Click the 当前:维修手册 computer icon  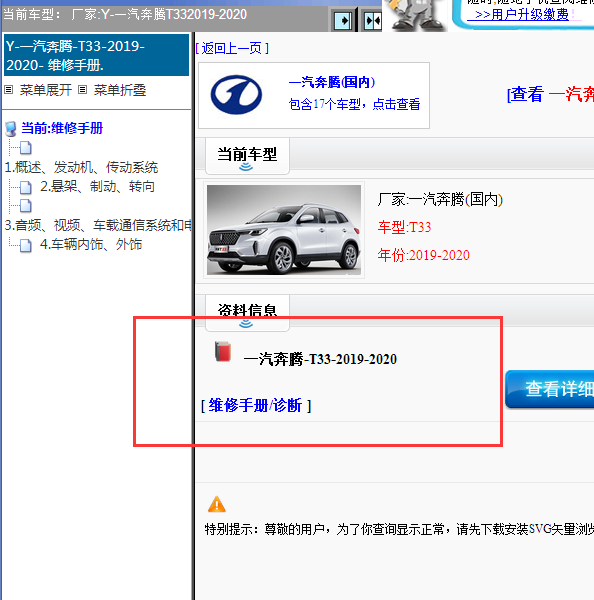point(11,129)
